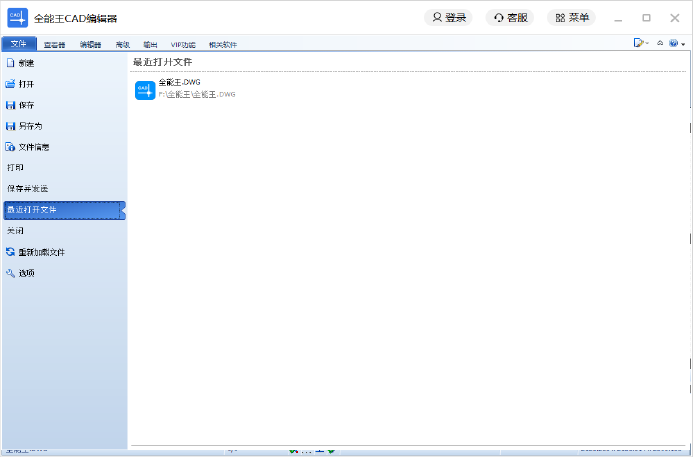Viewport: 693px width, 457px height.
Task: Choose 保存并发送 (Save and Send)
Action: (x=27, y=189)
